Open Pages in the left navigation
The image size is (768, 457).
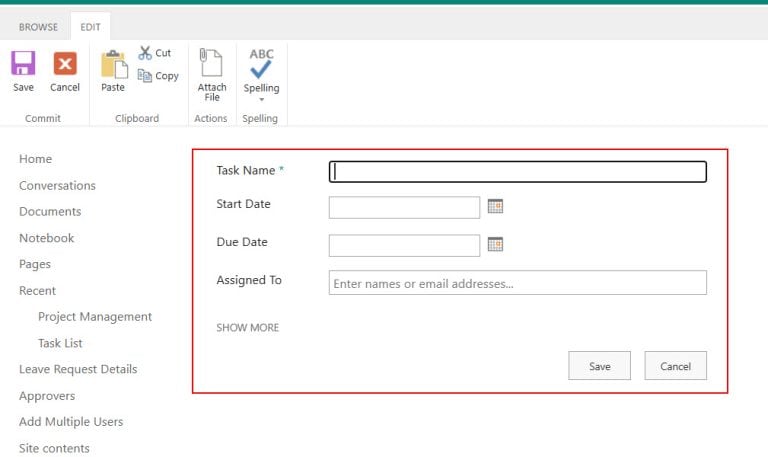(35, 265)
